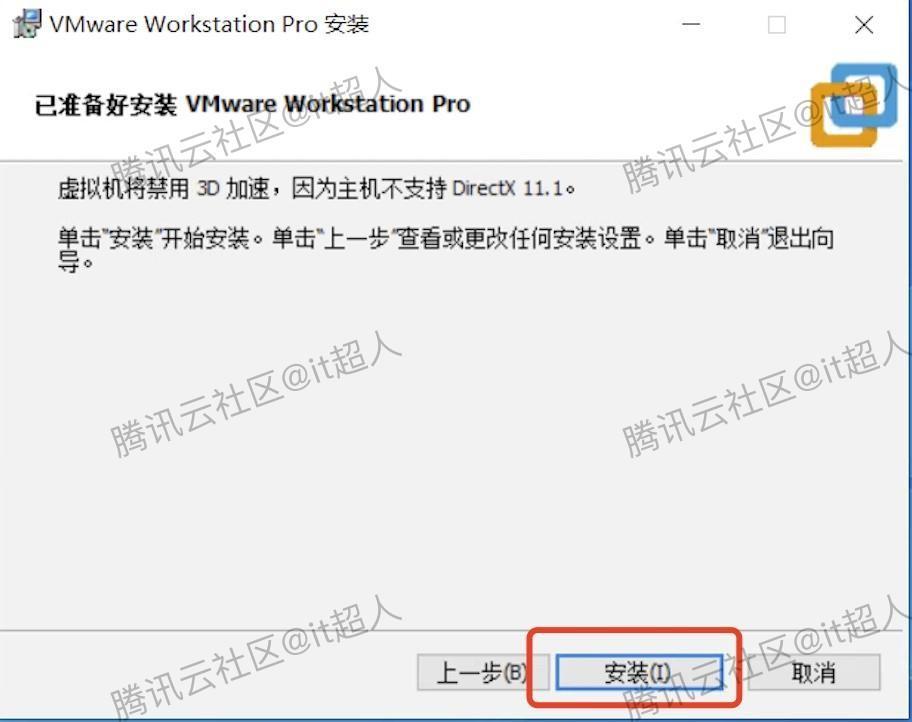Minimize the VMware installer window
The image size is (912, 722).
(x=691, y=24)
